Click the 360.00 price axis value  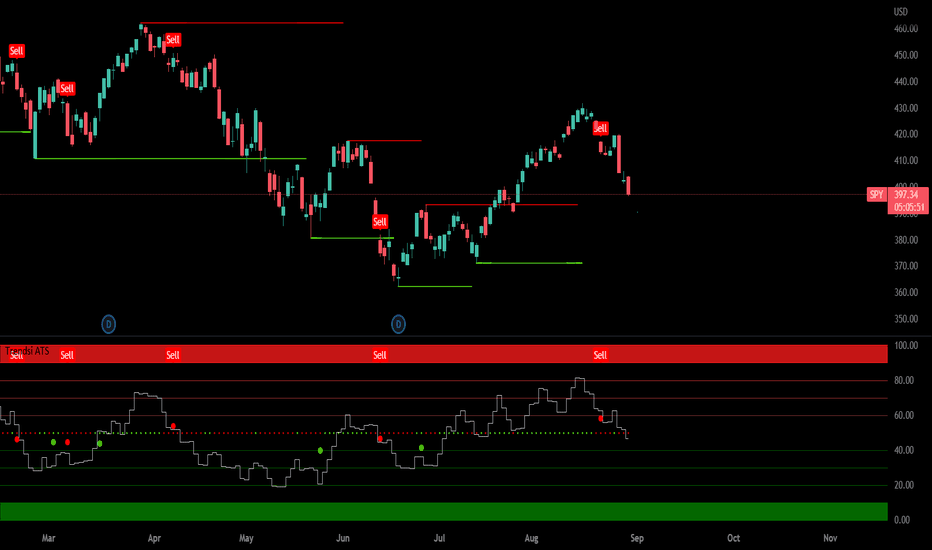[906, 293]
